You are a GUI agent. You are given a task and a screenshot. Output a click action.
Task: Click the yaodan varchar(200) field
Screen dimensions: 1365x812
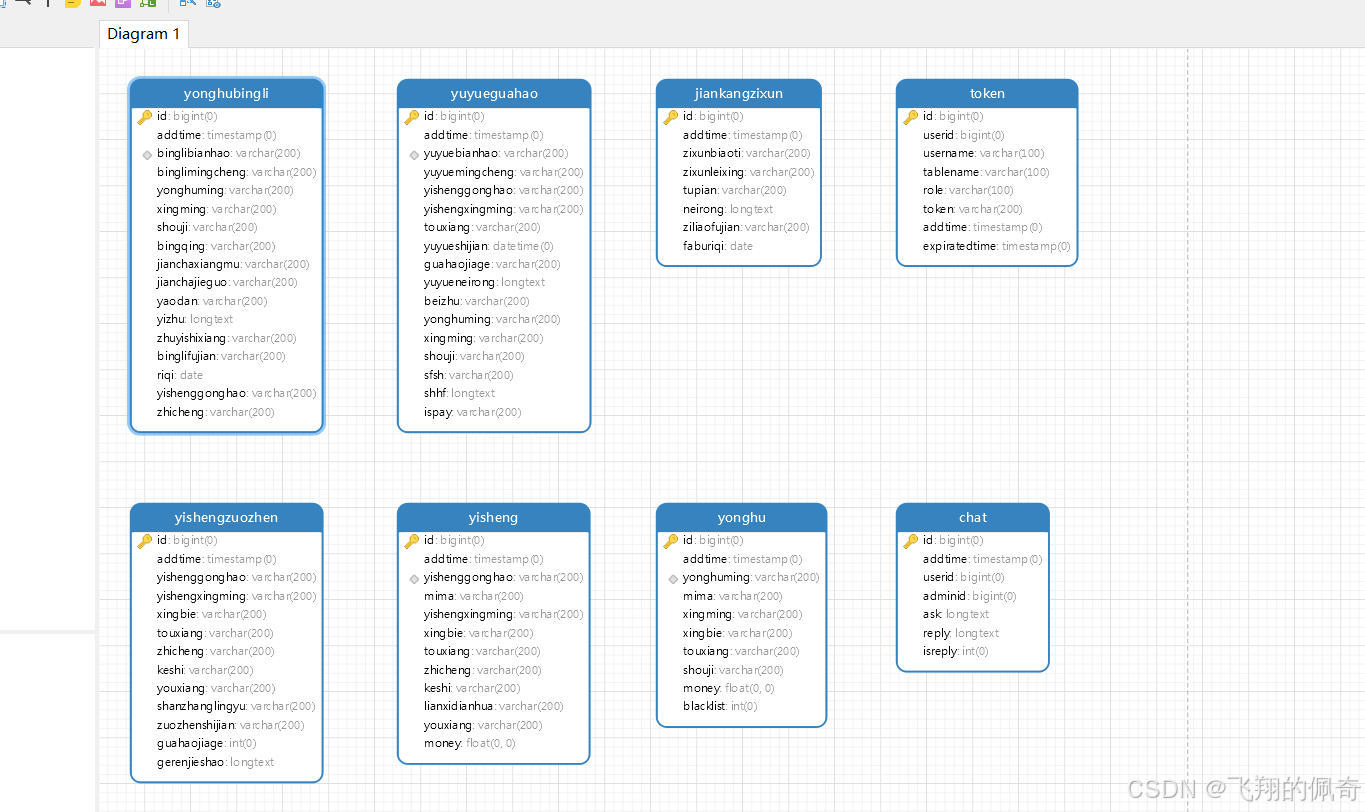[212, 301]
